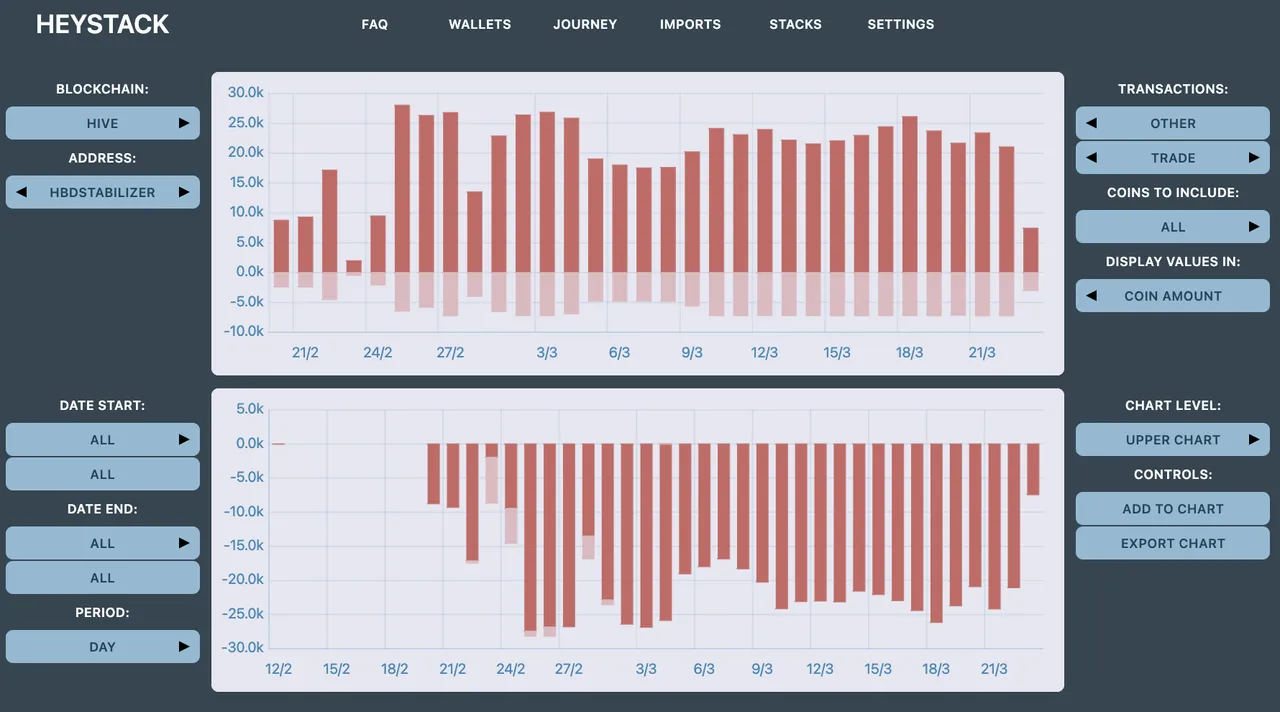1280x712 pixels.
Task: Click previous arrow on COIN AMOUNT selector
Action: pos(1092,295)
